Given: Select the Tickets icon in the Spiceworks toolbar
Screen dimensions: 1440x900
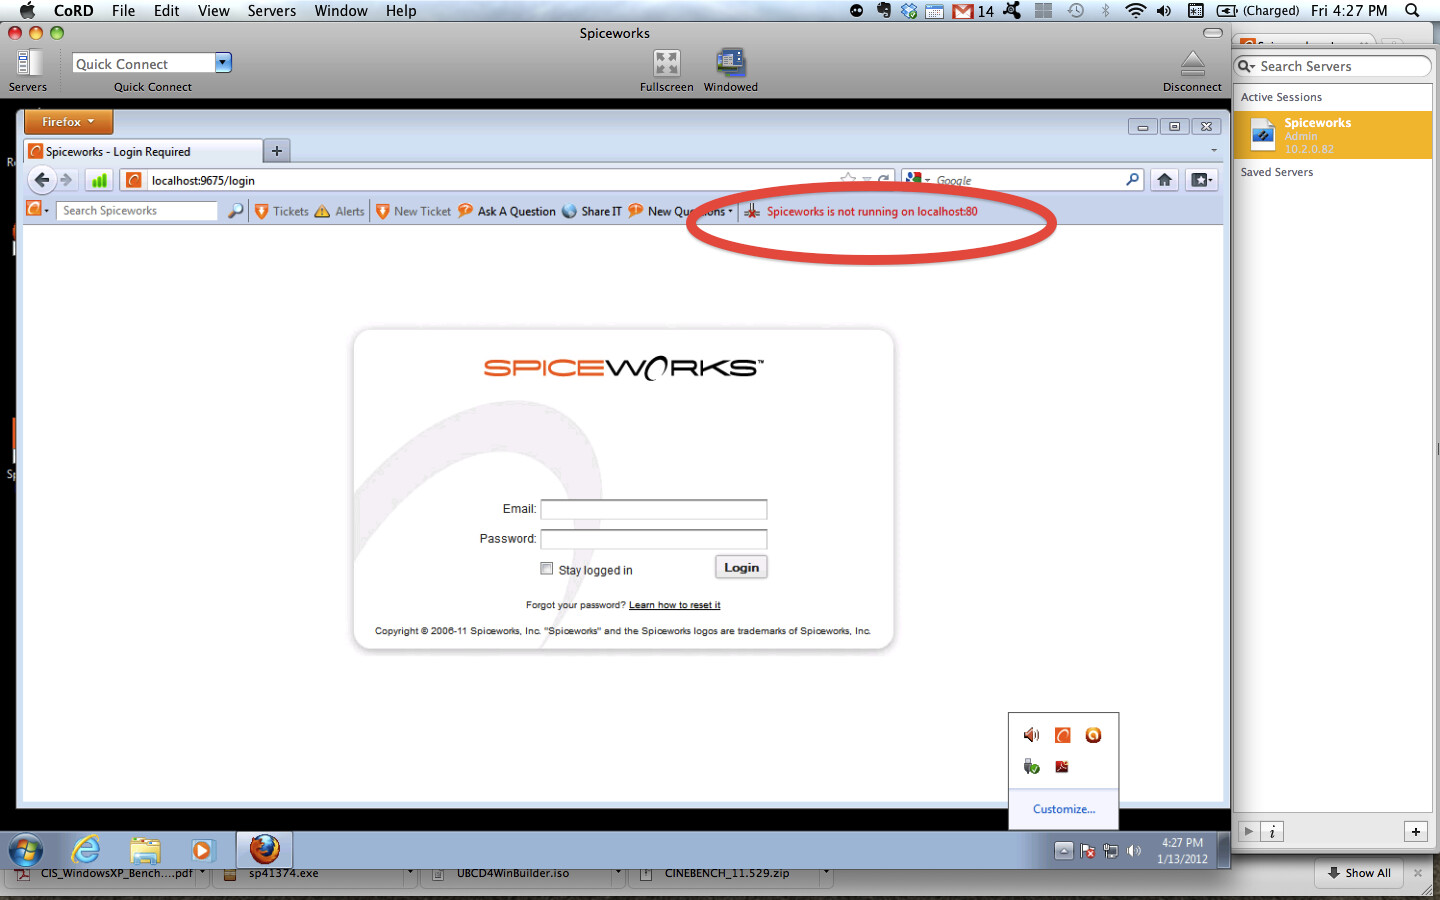Looking at the screenshot, I should [x=261, y=211].
